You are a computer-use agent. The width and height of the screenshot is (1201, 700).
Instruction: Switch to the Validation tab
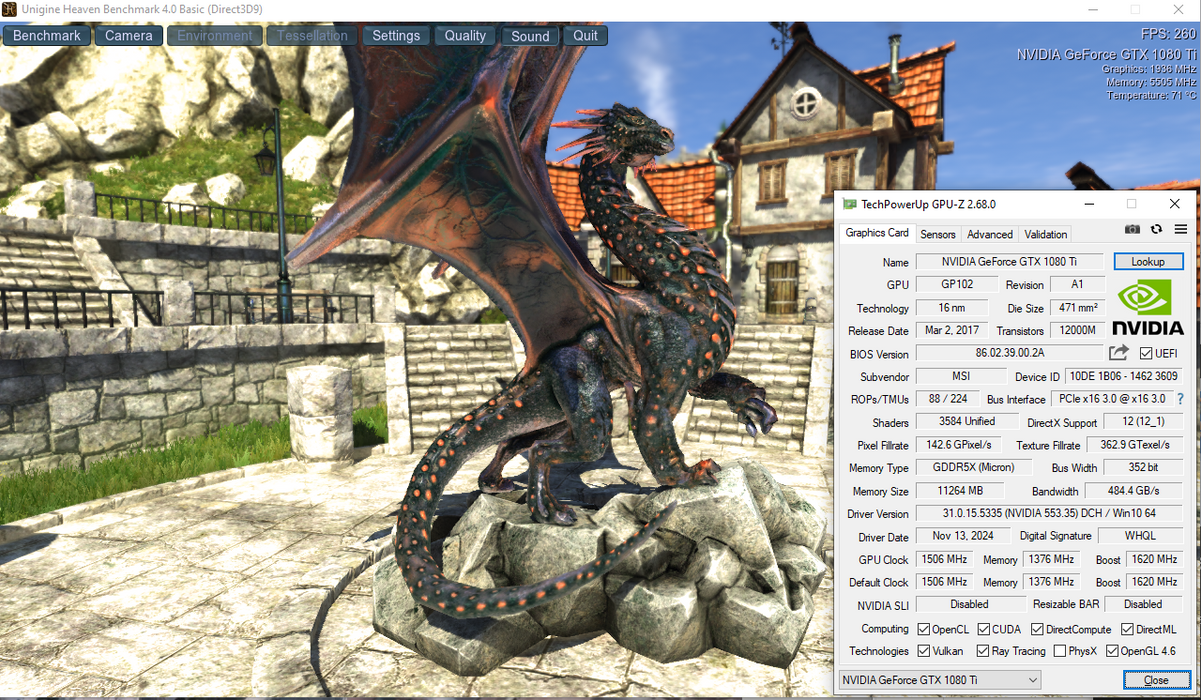tap(1046, 234)
